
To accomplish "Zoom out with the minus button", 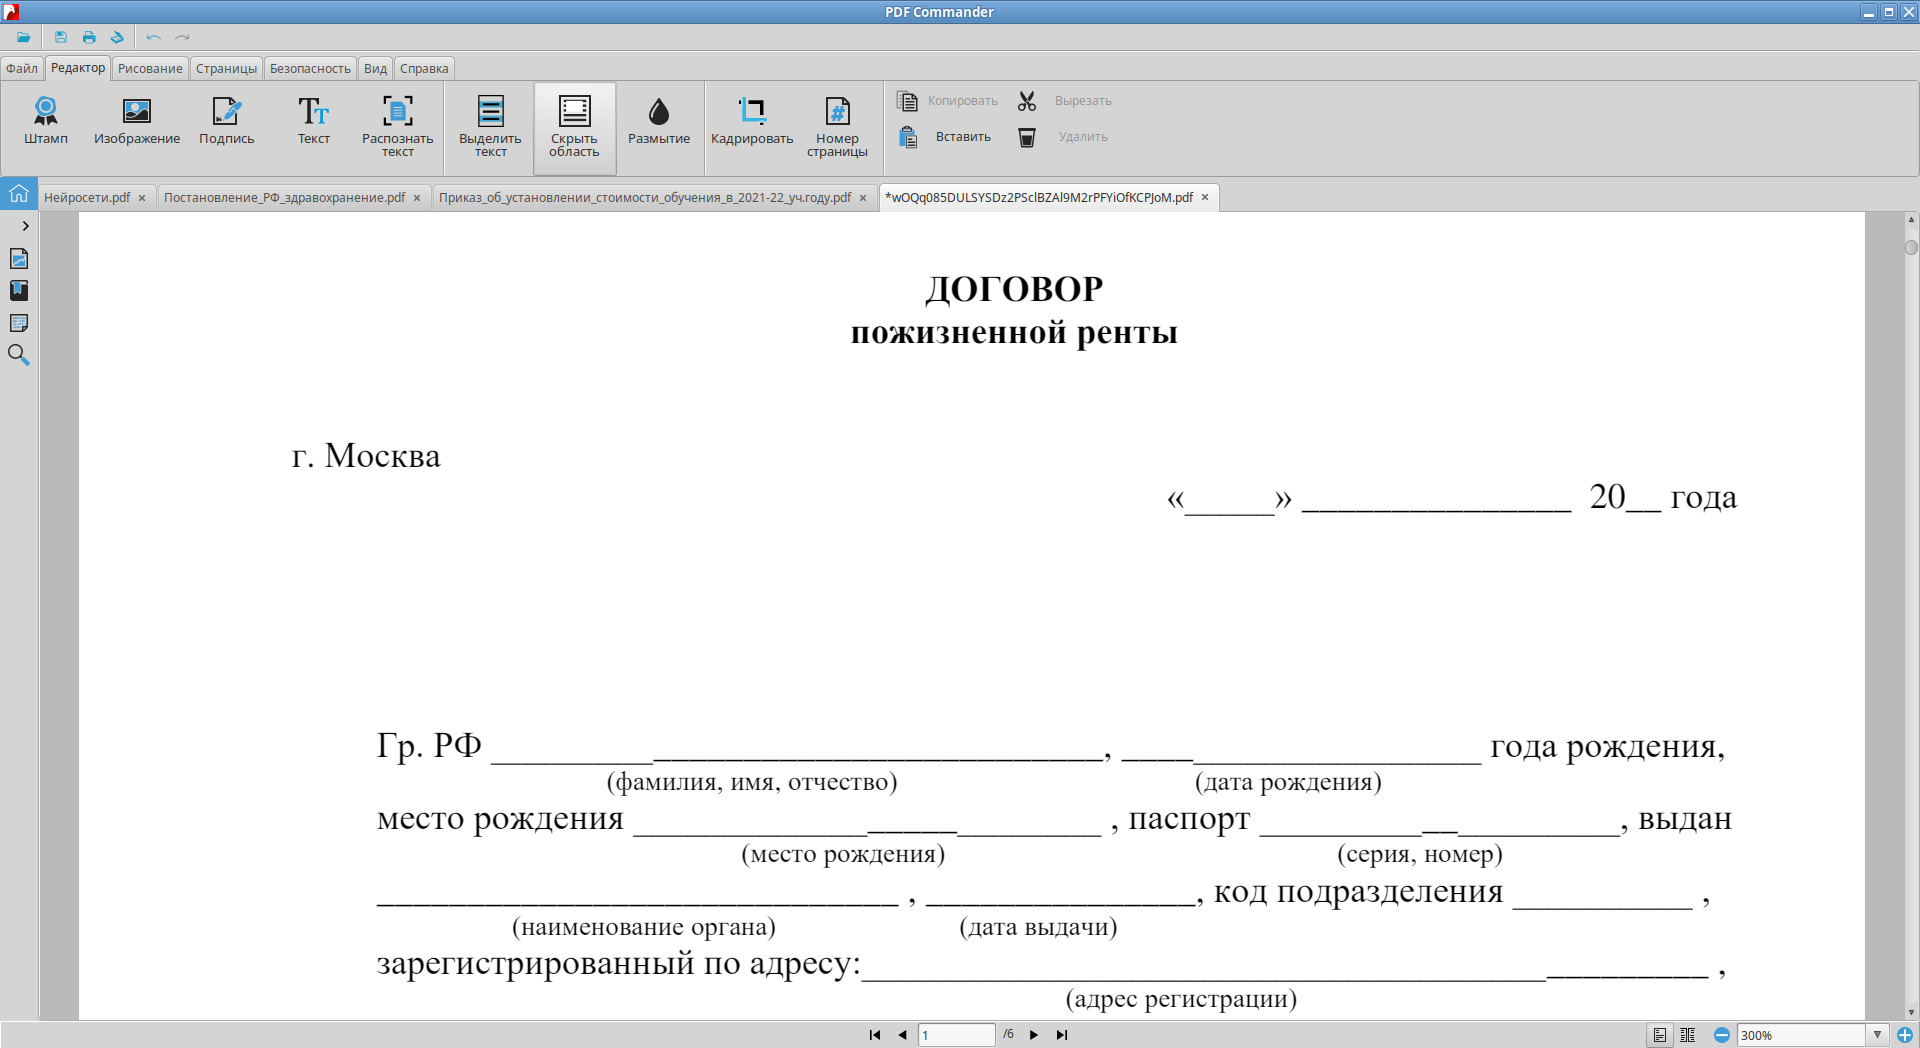I will [1722, 1035].
